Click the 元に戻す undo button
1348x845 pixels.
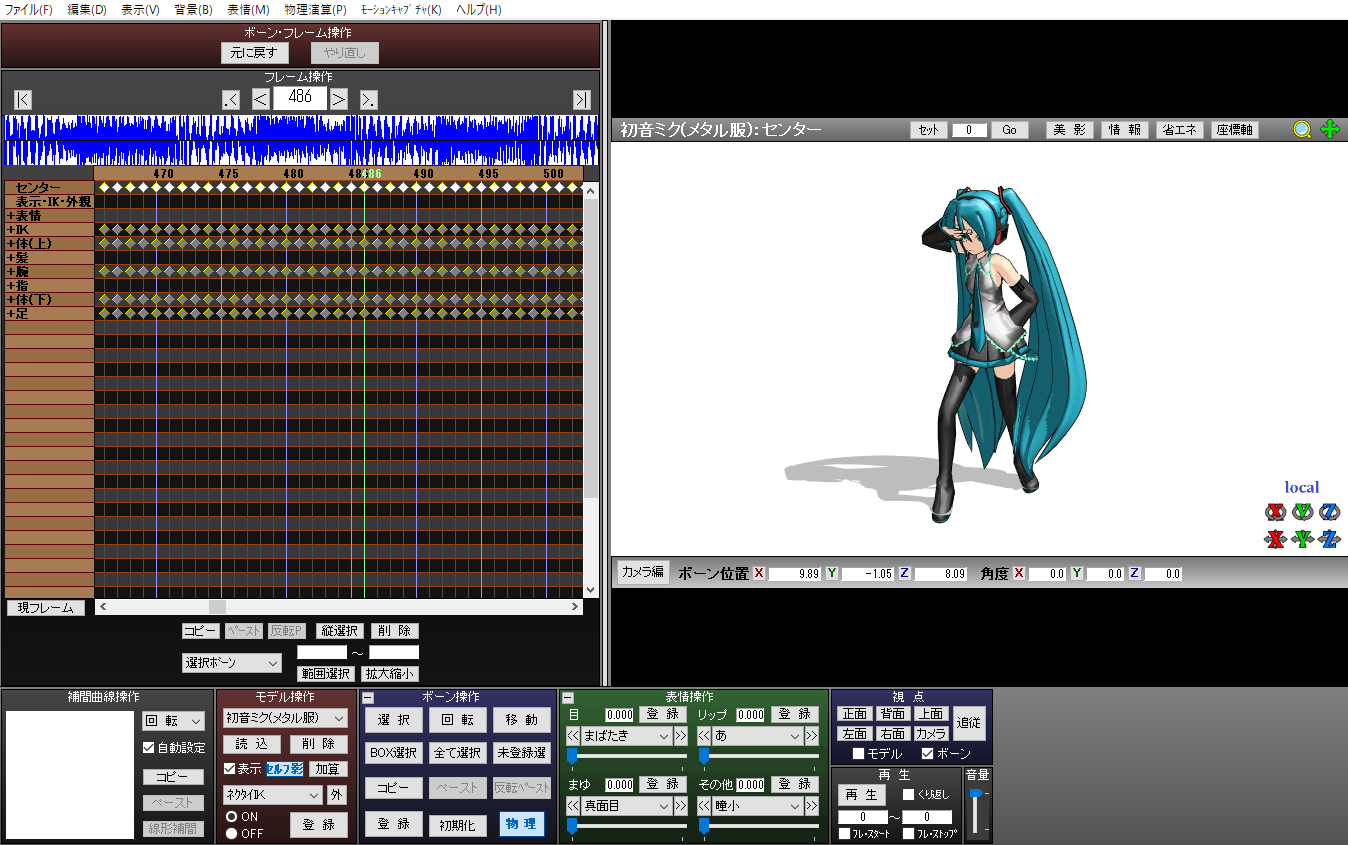[x=254, y=53]
